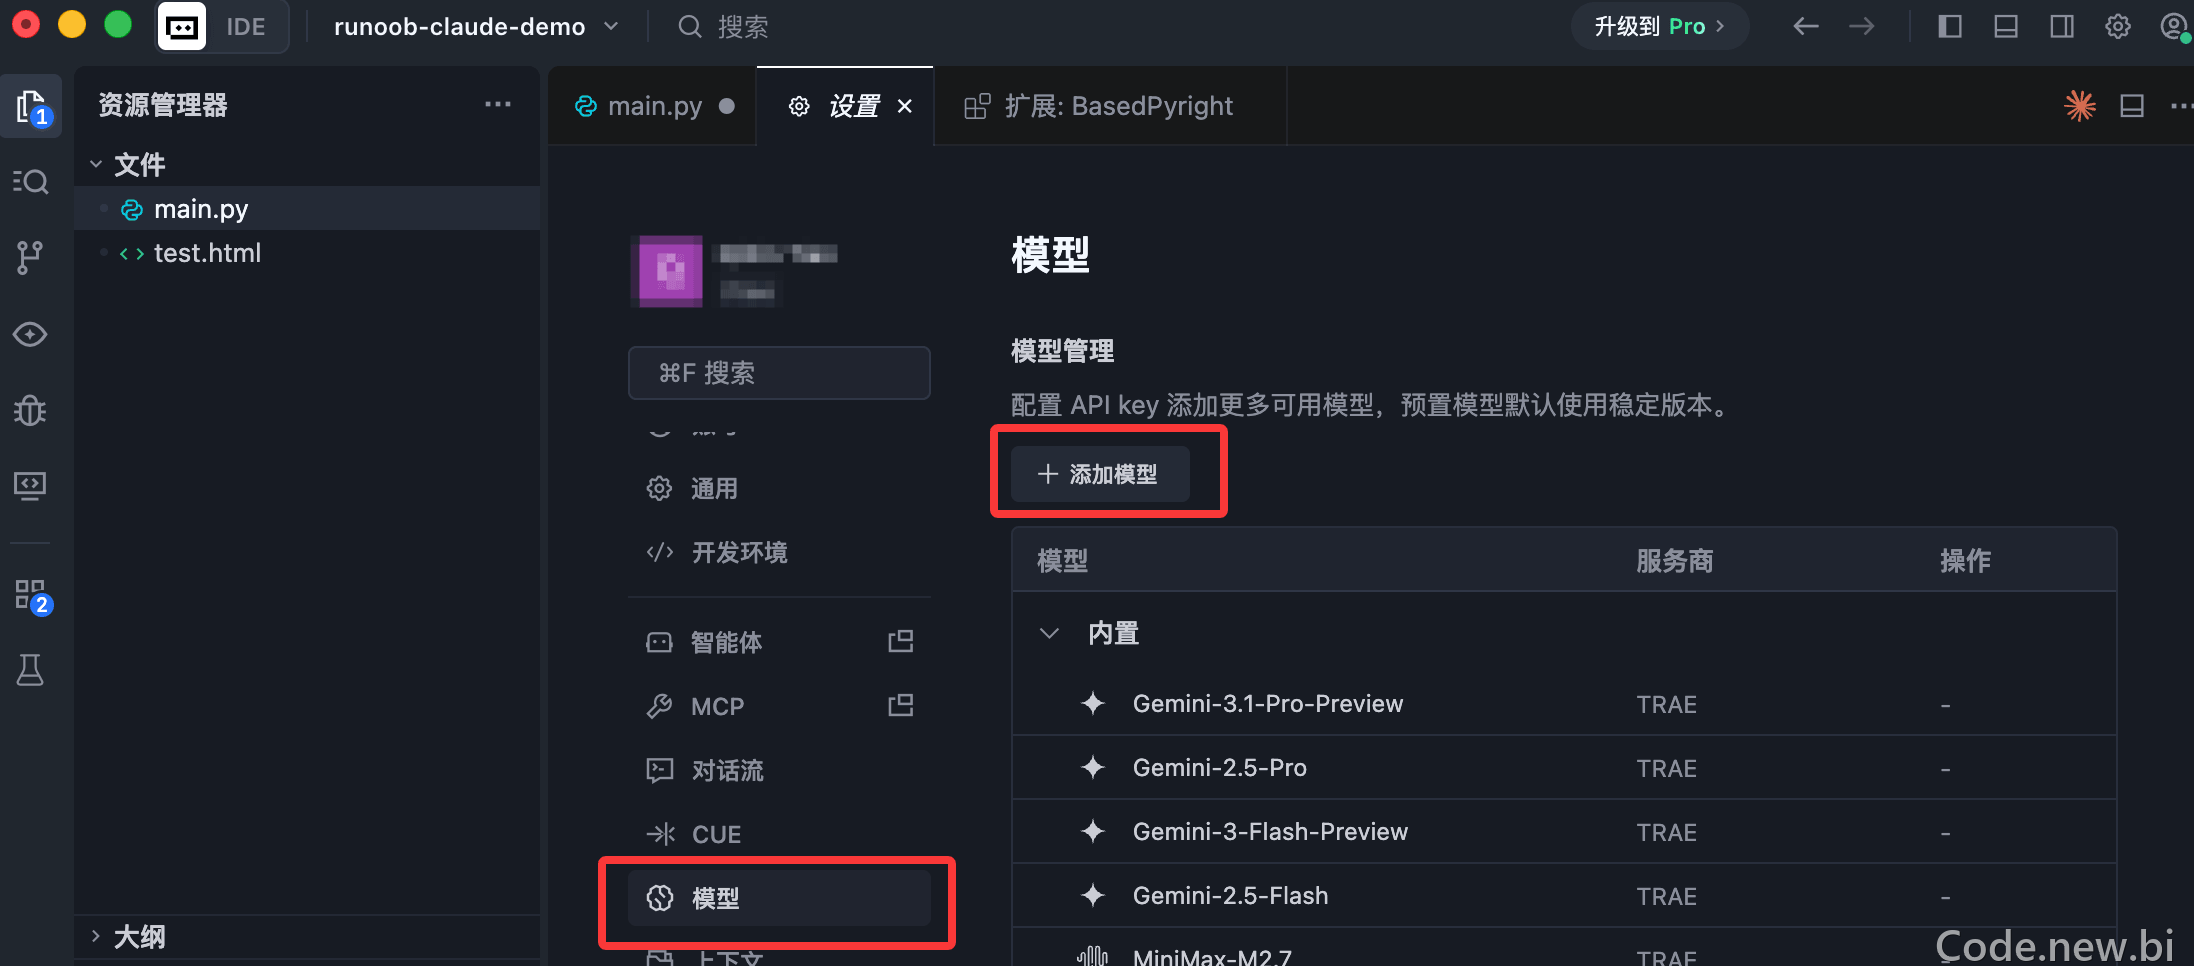
Task: Open the Source Control branch icon
Action: pos(30,257)
